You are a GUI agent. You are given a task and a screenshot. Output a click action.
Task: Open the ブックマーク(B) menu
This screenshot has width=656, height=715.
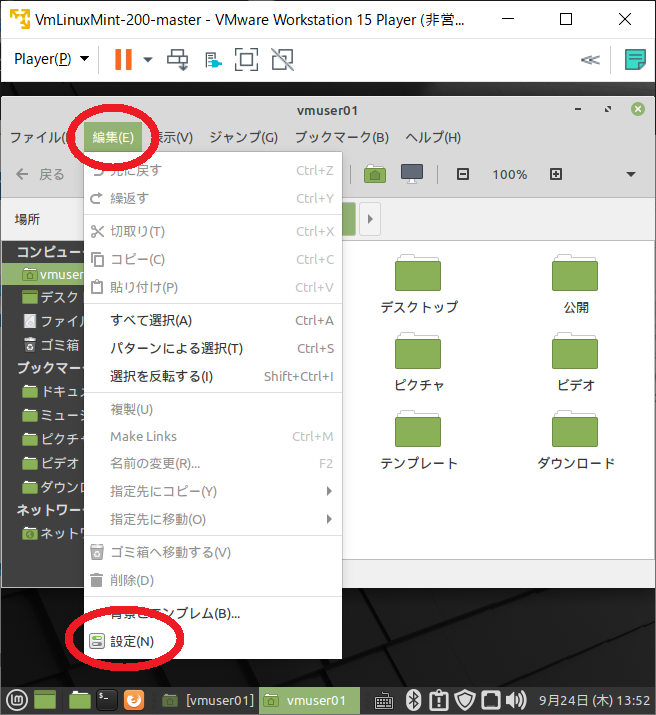342,137
